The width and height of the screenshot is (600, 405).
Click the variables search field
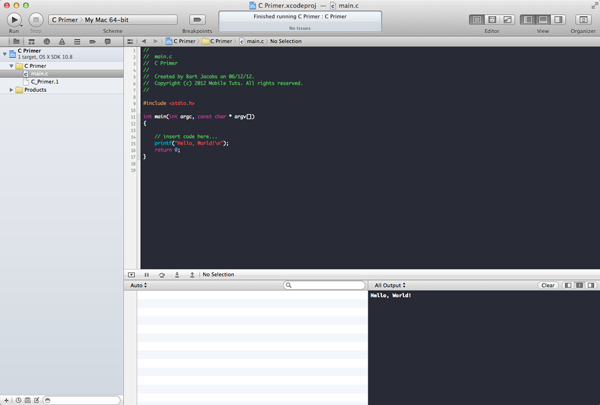pyautogui.click(x=324, y=286)
